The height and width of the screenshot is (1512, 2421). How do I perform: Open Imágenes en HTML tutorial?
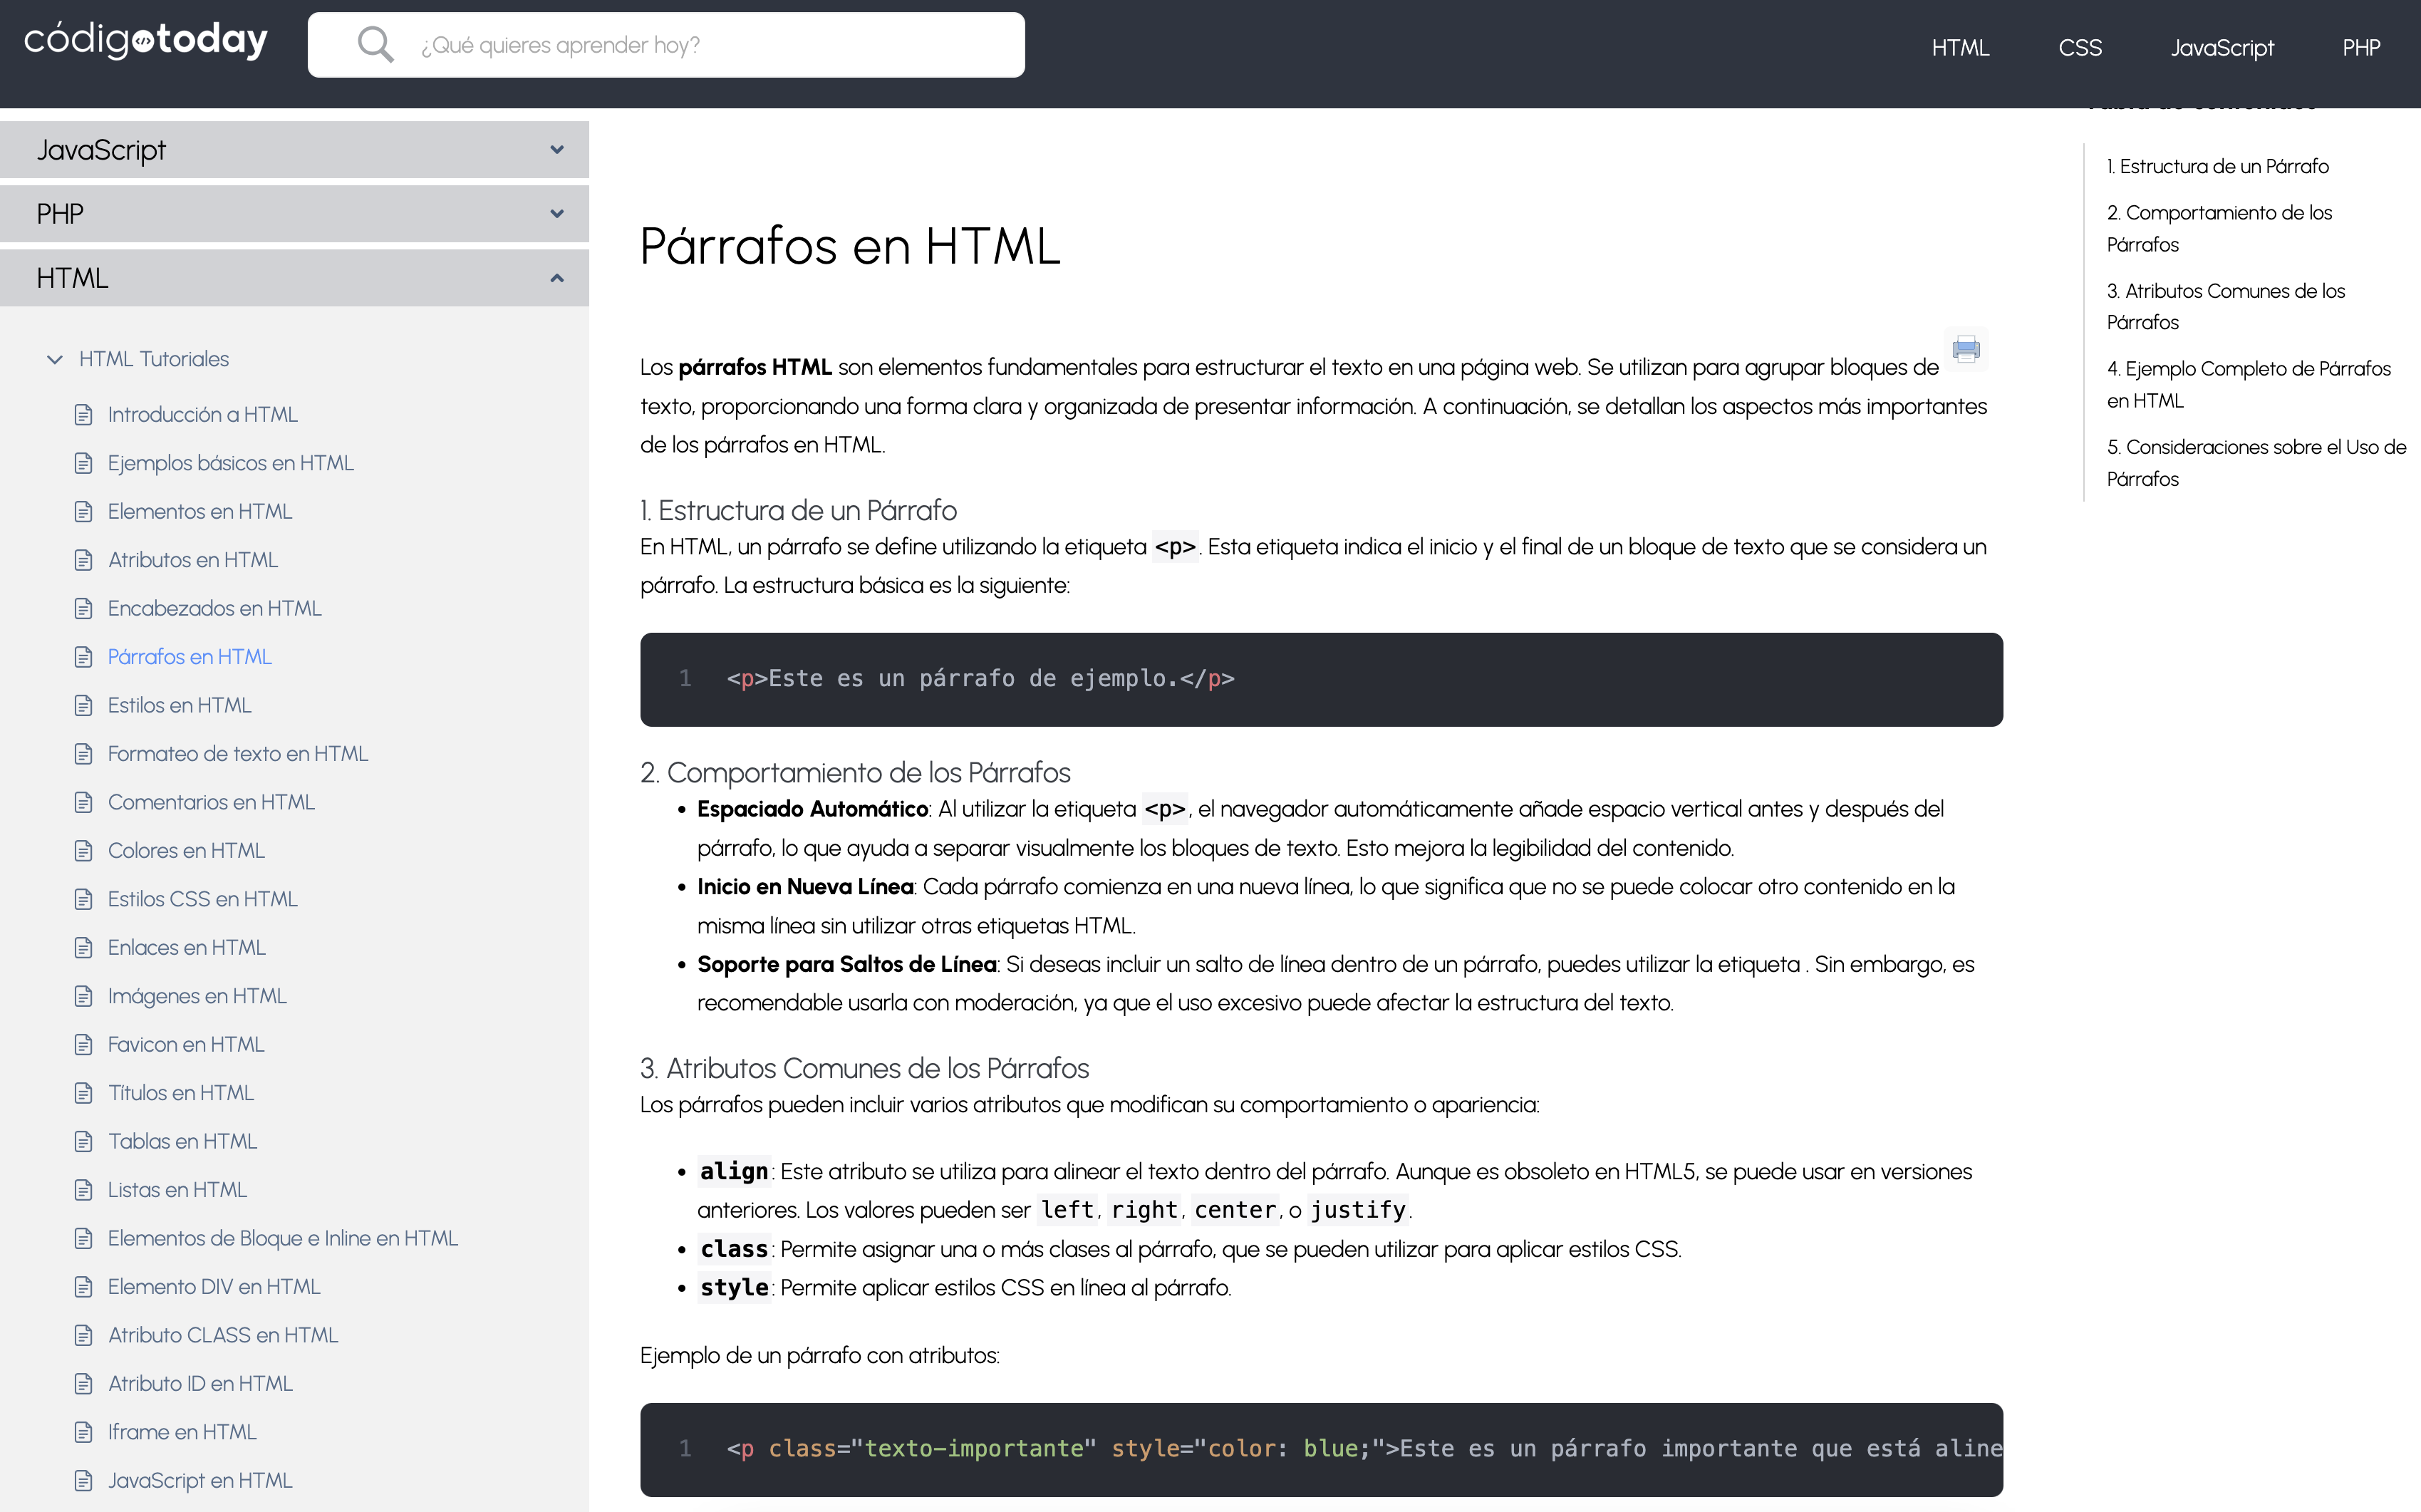coord(198,997)
